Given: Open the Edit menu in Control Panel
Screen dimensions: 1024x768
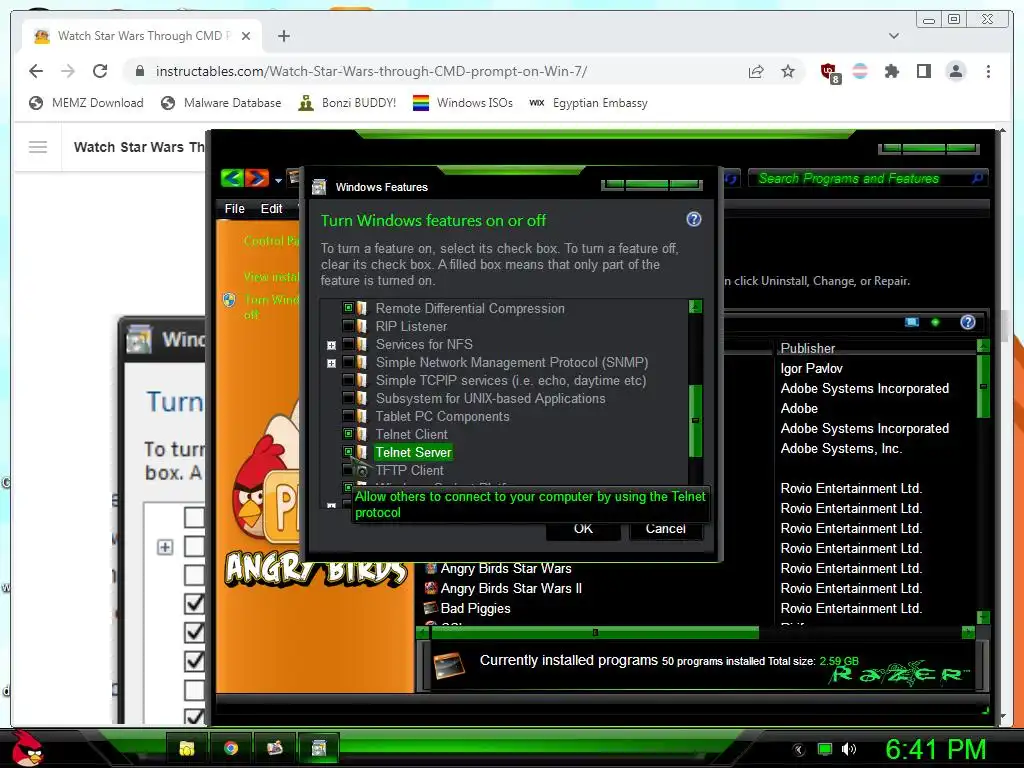Looking at the screenshot, I should [271, 208].
